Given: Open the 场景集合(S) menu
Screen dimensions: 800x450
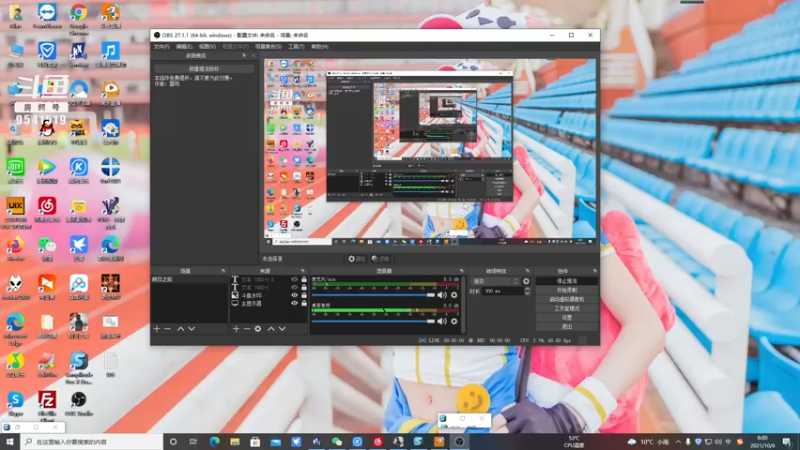Looking at the screenshot, I should (268, 46).
